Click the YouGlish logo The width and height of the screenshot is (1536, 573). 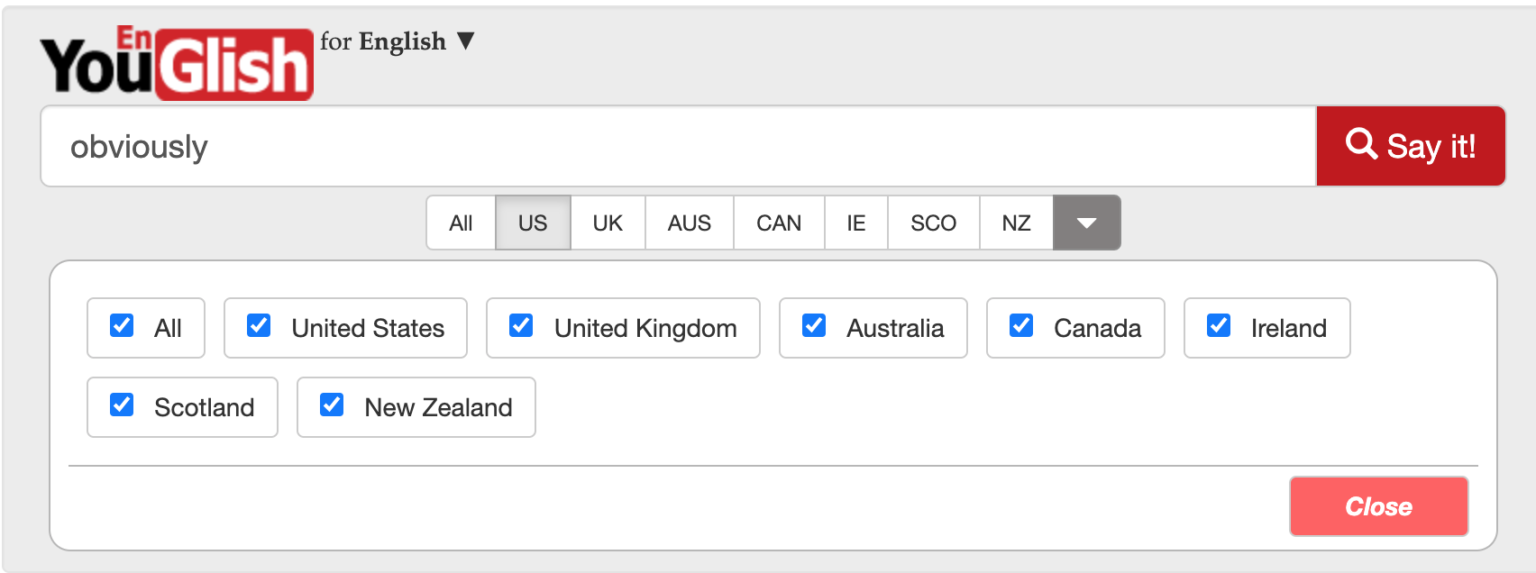[x=176, y=63]
